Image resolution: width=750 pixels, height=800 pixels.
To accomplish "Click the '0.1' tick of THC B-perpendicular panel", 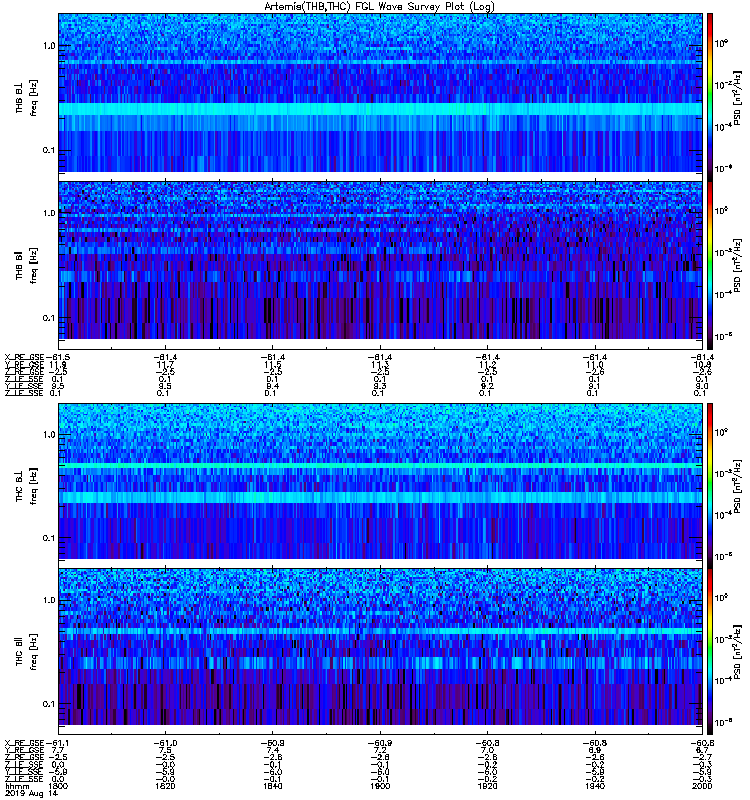I will (x=49, y=538).
